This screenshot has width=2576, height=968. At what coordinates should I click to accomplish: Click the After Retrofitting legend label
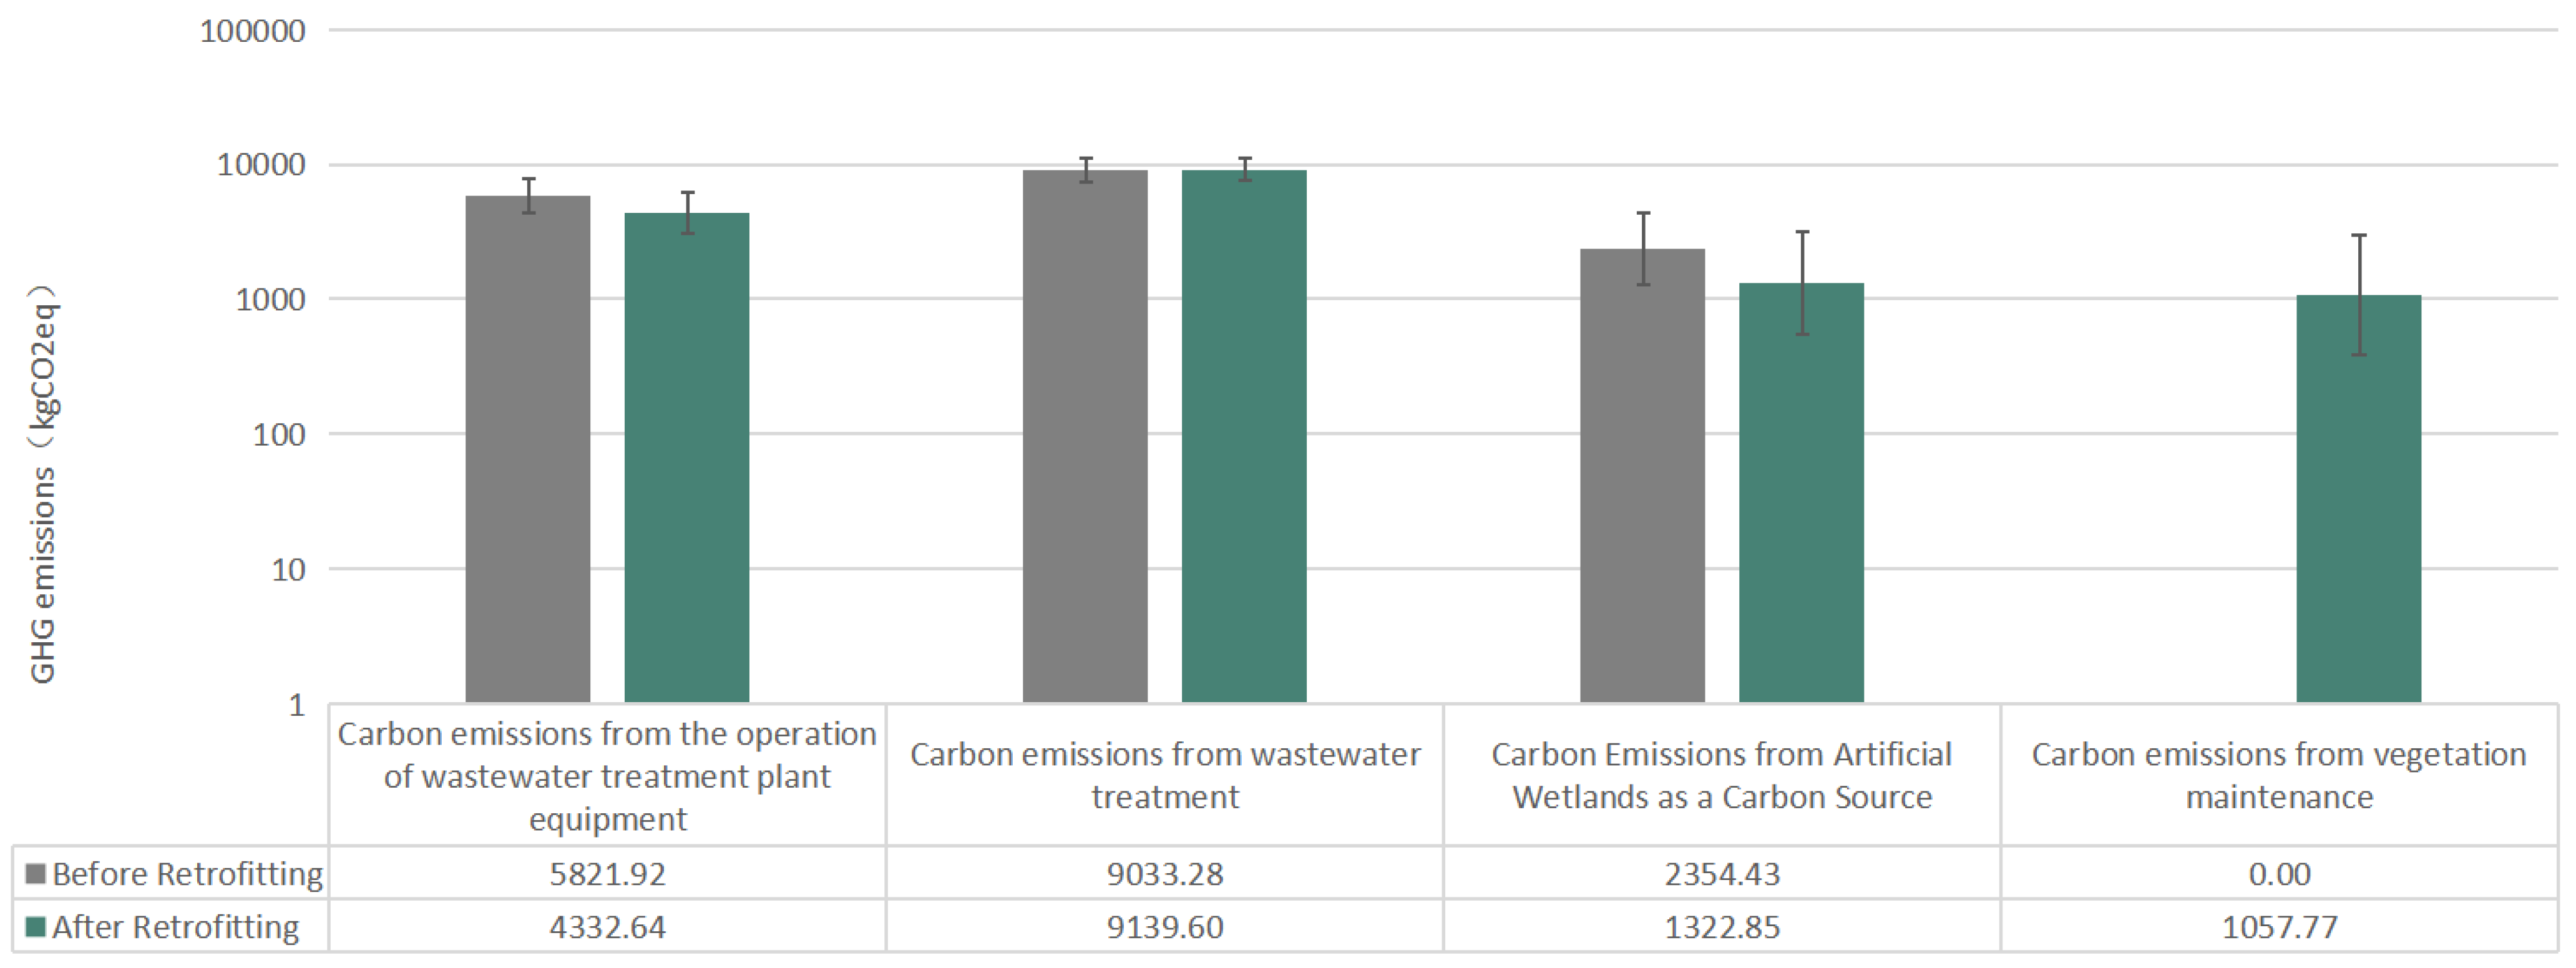tap(175, 927)
